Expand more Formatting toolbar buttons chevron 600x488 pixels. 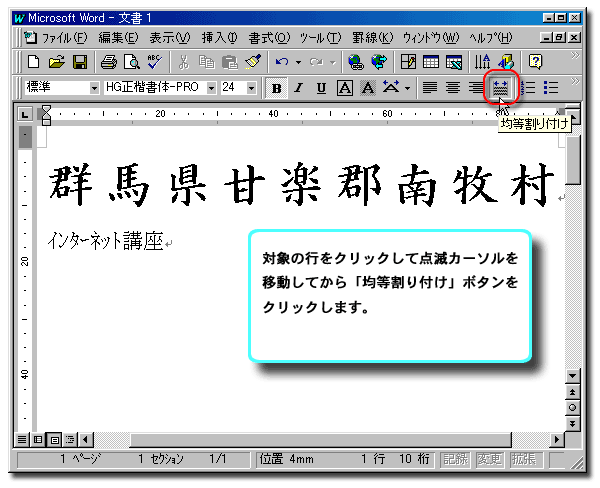pos(574,81)
